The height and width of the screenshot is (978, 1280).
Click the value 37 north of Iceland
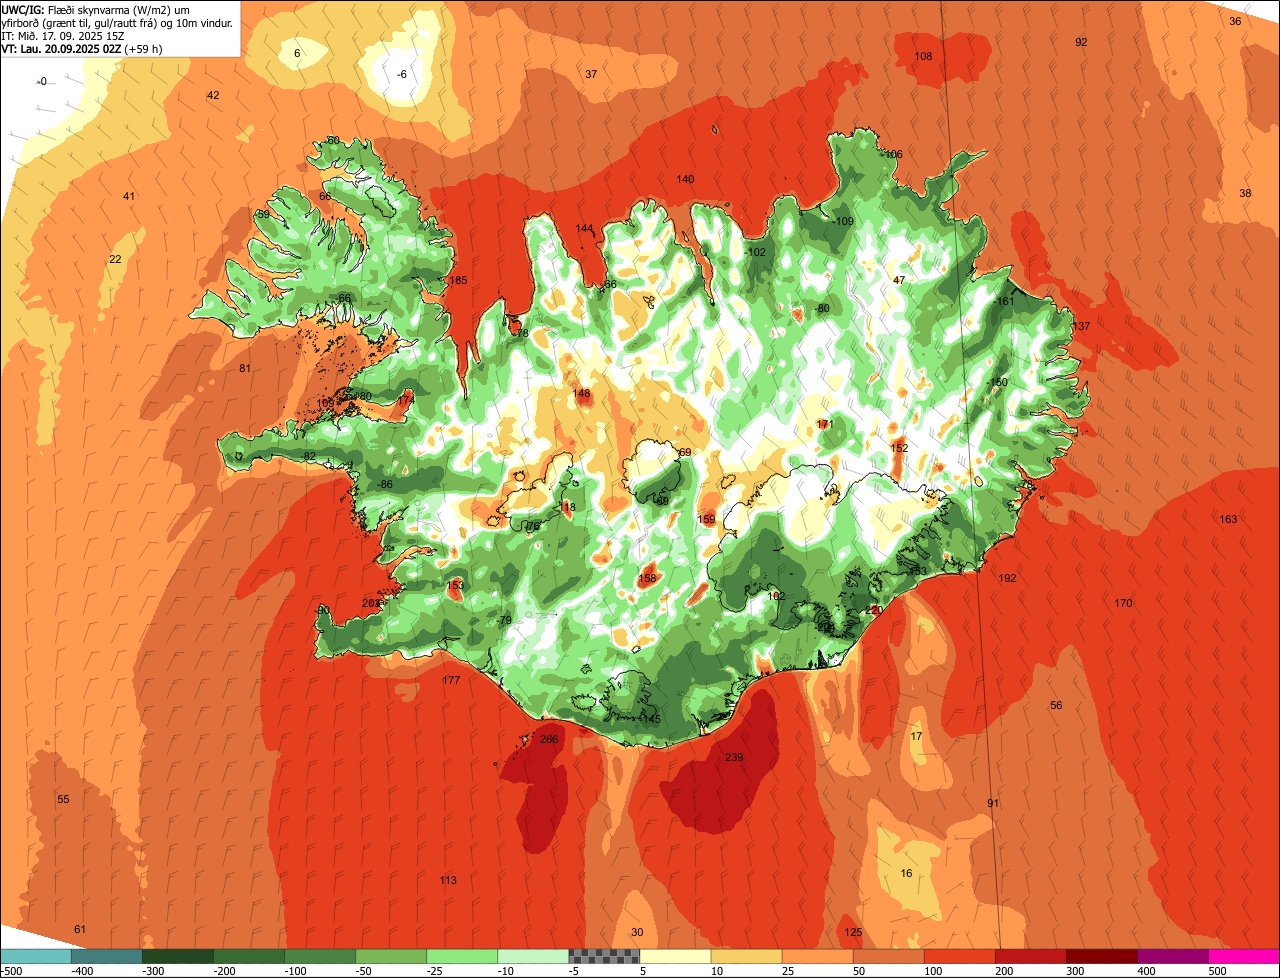[591, 74]
